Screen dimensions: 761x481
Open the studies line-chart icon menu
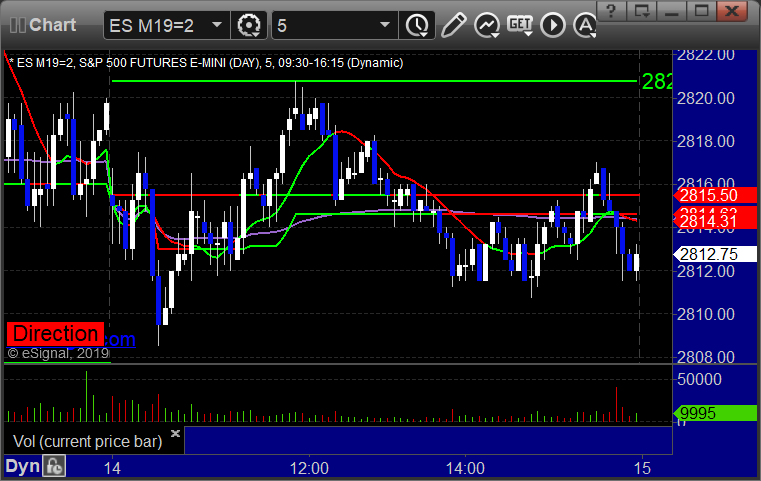487,25
